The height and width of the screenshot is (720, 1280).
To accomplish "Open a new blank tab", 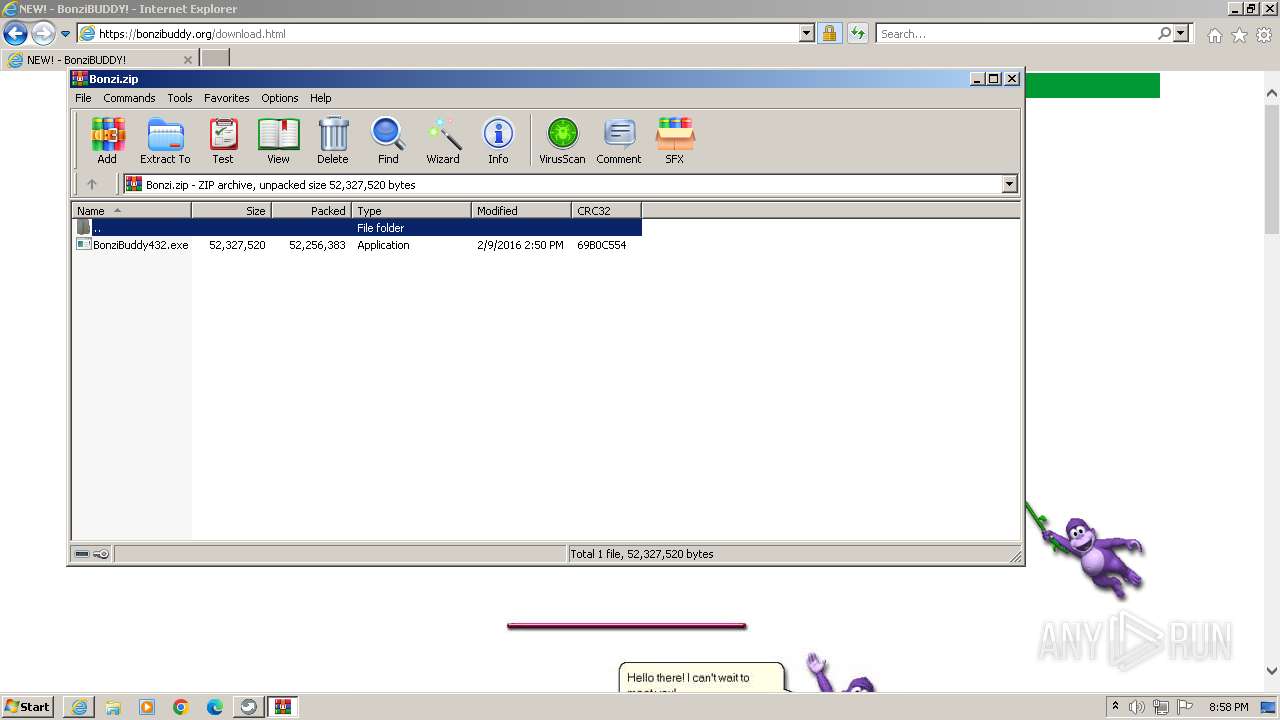I will point(215,59).
